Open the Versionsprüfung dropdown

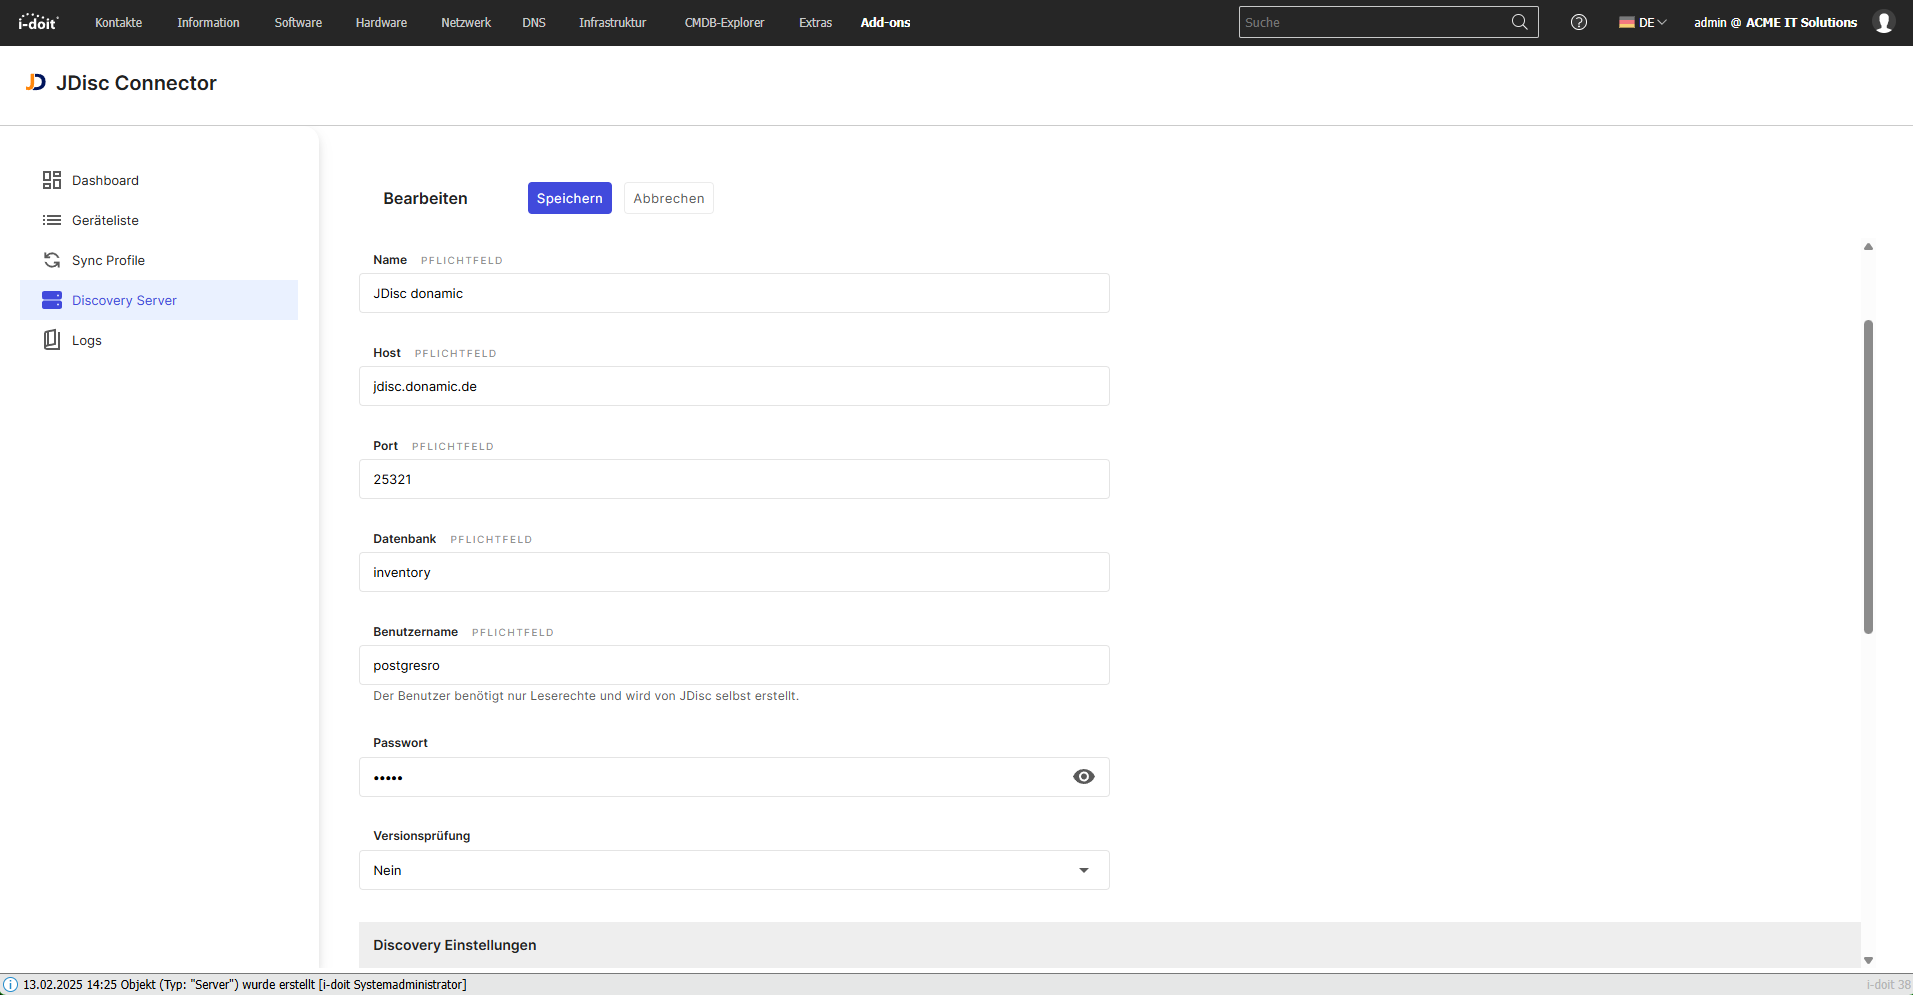point(734,870)
